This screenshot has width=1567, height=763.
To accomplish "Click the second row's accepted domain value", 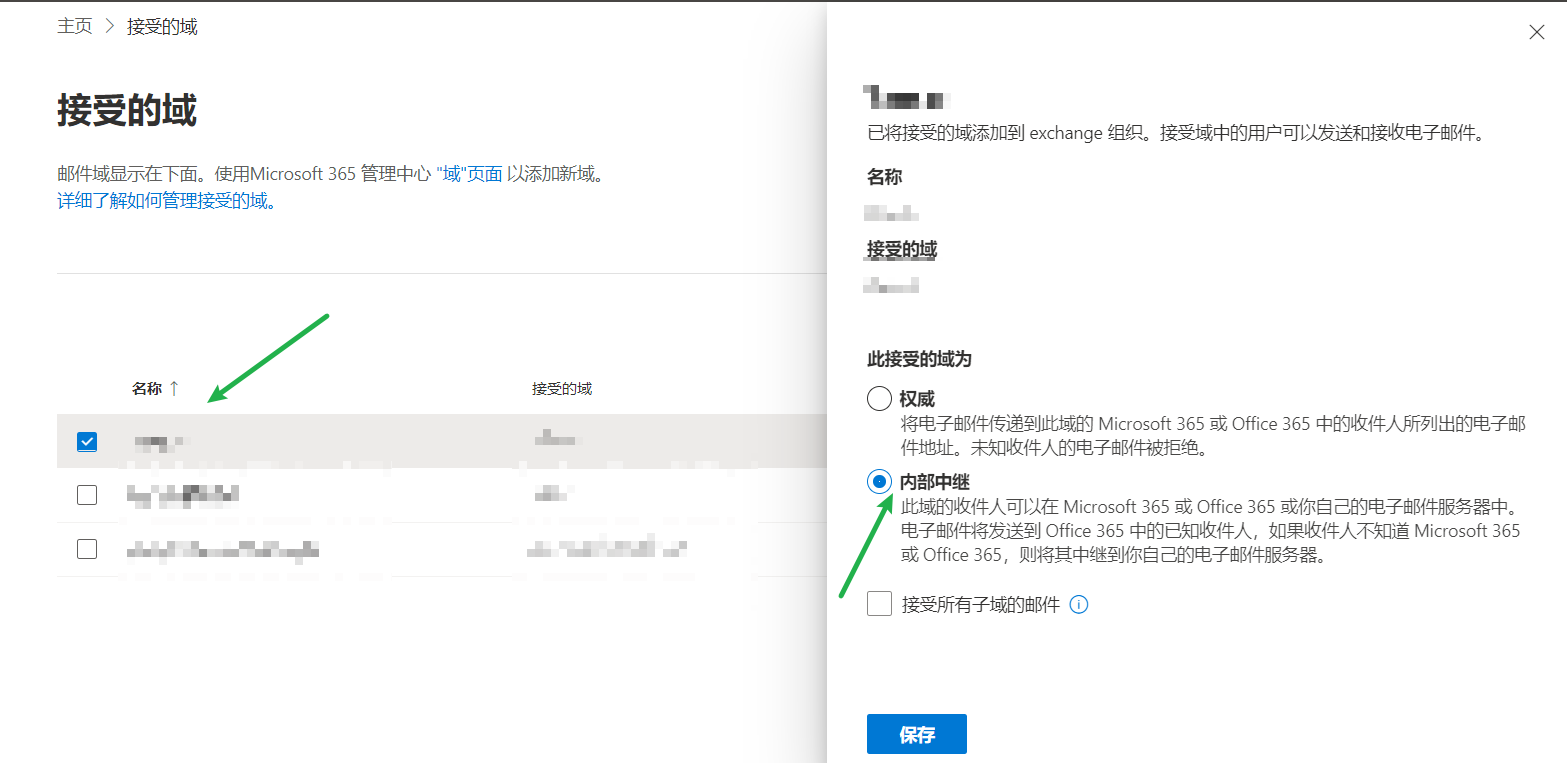I will point(551,495).
